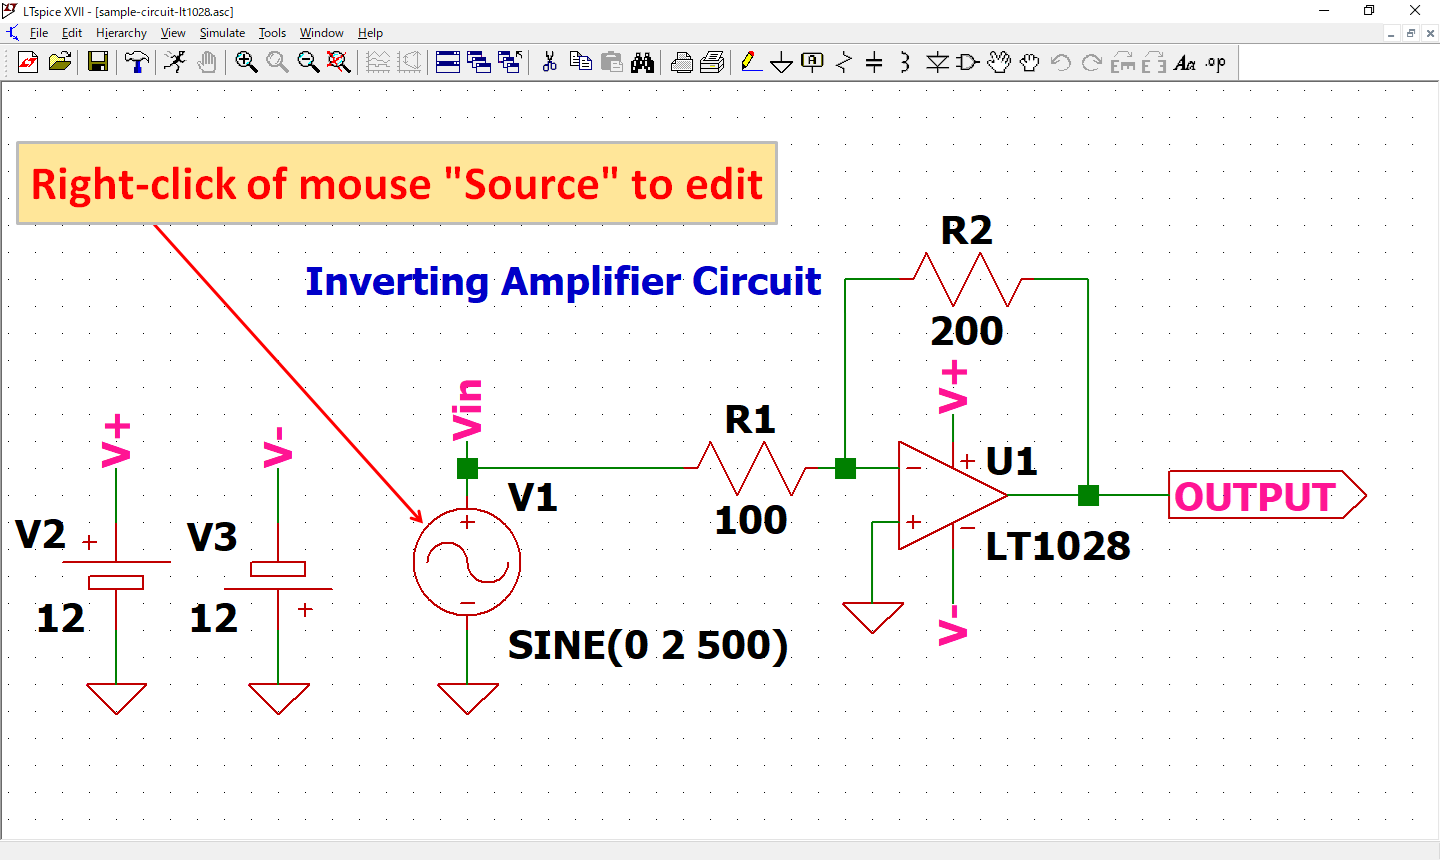
Task: Open the Hierarchy menu
Action: point(121,33)
